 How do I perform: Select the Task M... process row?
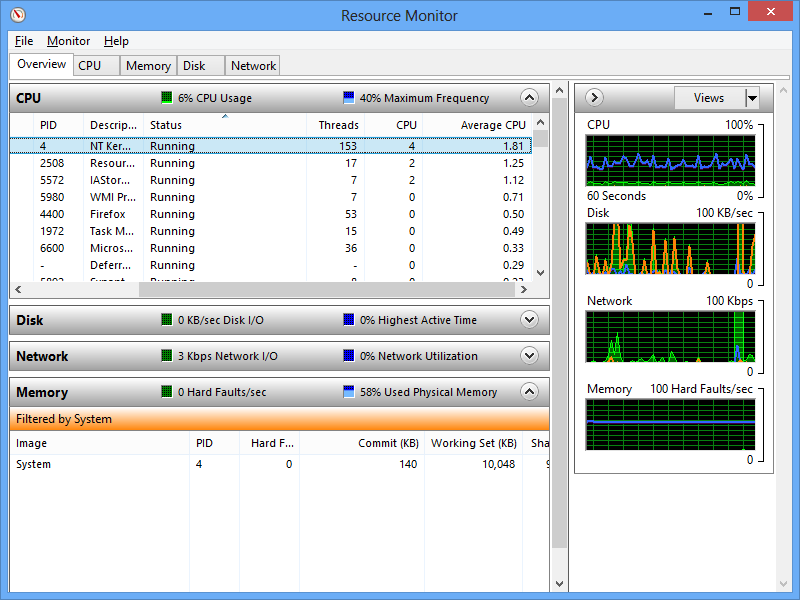click(x=270, y=231)
